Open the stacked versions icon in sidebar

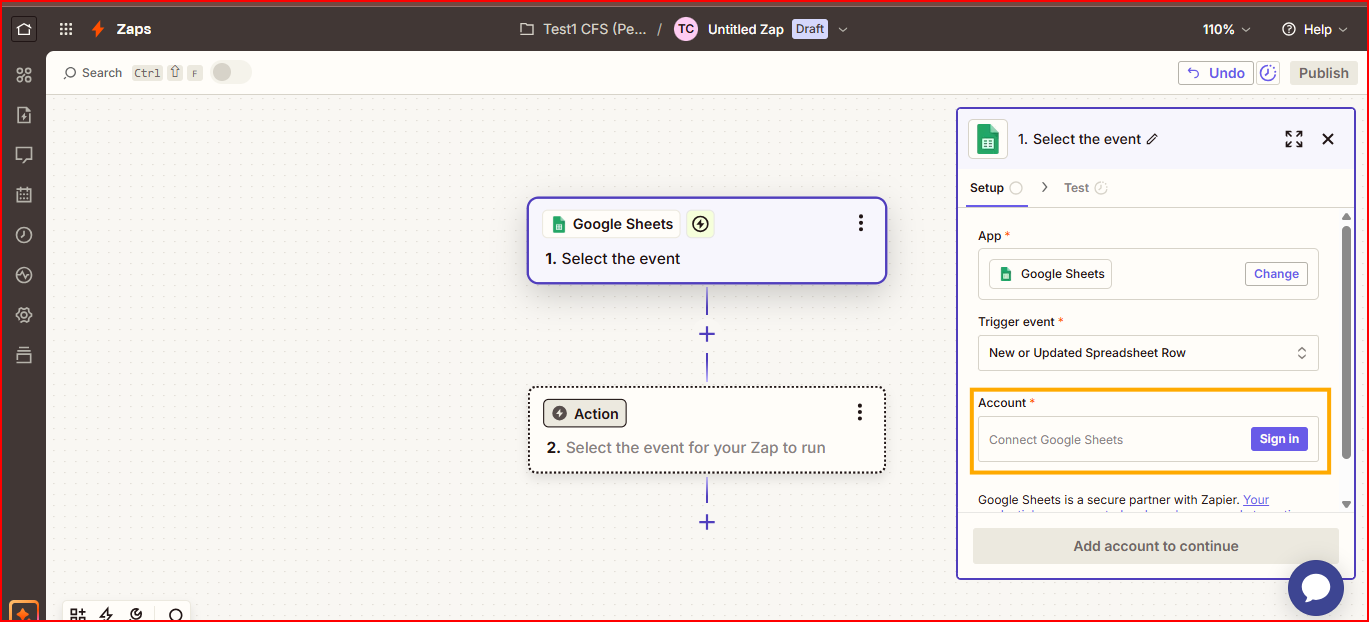pos(24,355)
